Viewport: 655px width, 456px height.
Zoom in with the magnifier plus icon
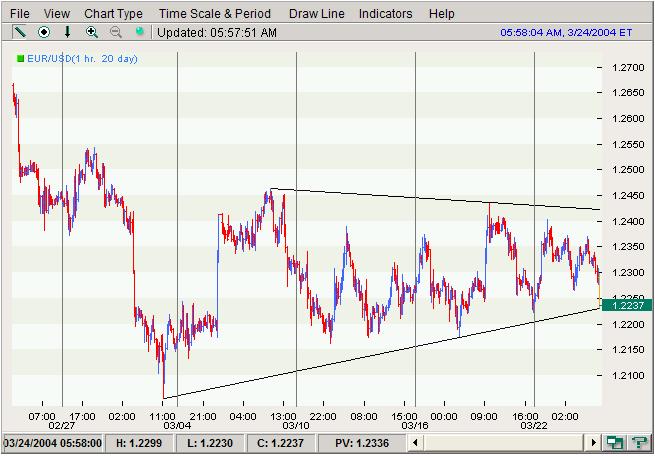[x=91, y=32]
